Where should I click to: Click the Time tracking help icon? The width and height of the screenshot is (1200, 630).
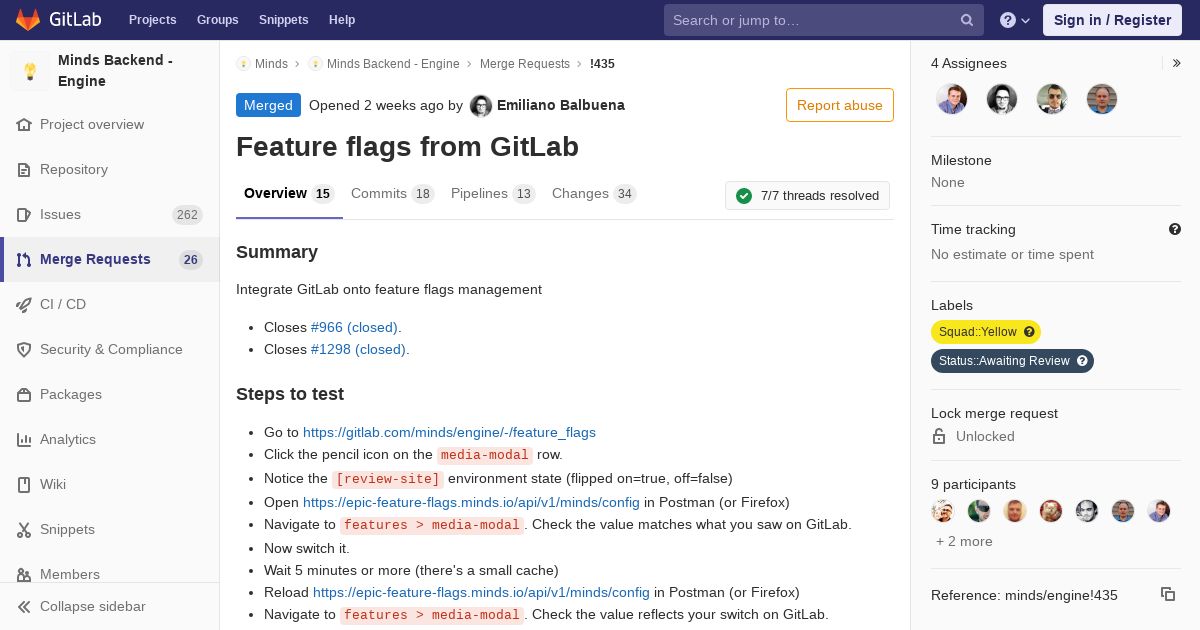tap(1175, 229)
